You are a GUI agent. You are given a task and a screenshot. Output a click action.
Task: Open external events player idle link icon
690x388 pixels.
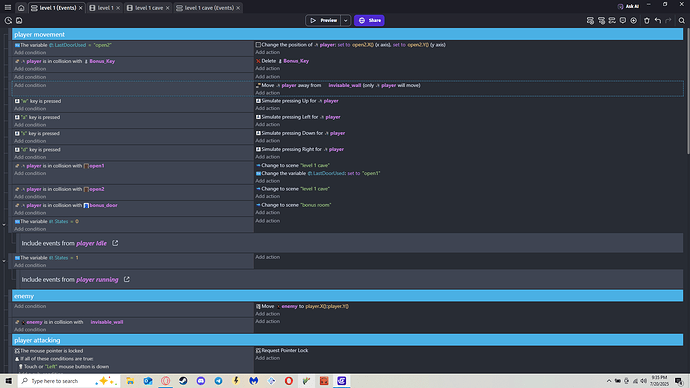pos(115,243)
